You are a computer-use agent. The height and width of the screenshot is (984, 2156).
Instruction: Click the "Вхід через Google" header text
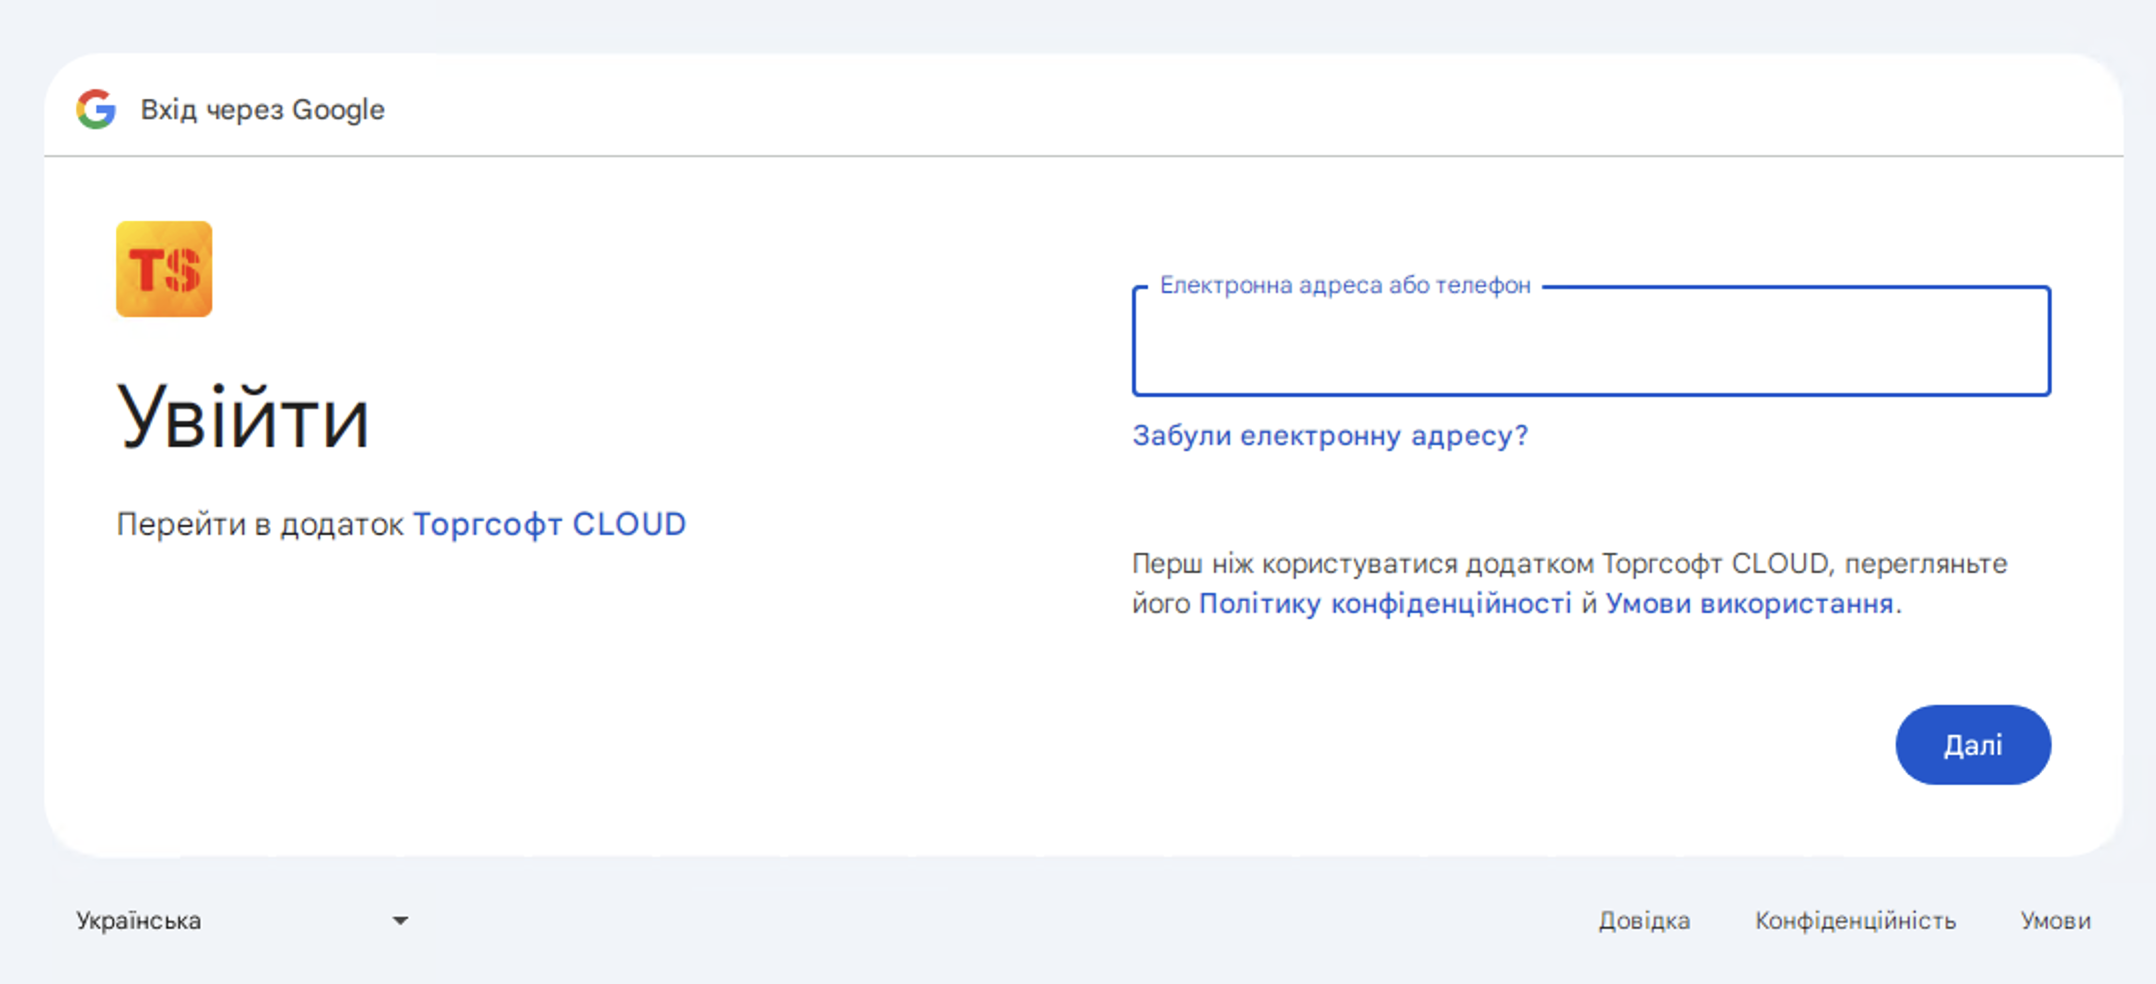pyautogui.click(x=262, y=109)
